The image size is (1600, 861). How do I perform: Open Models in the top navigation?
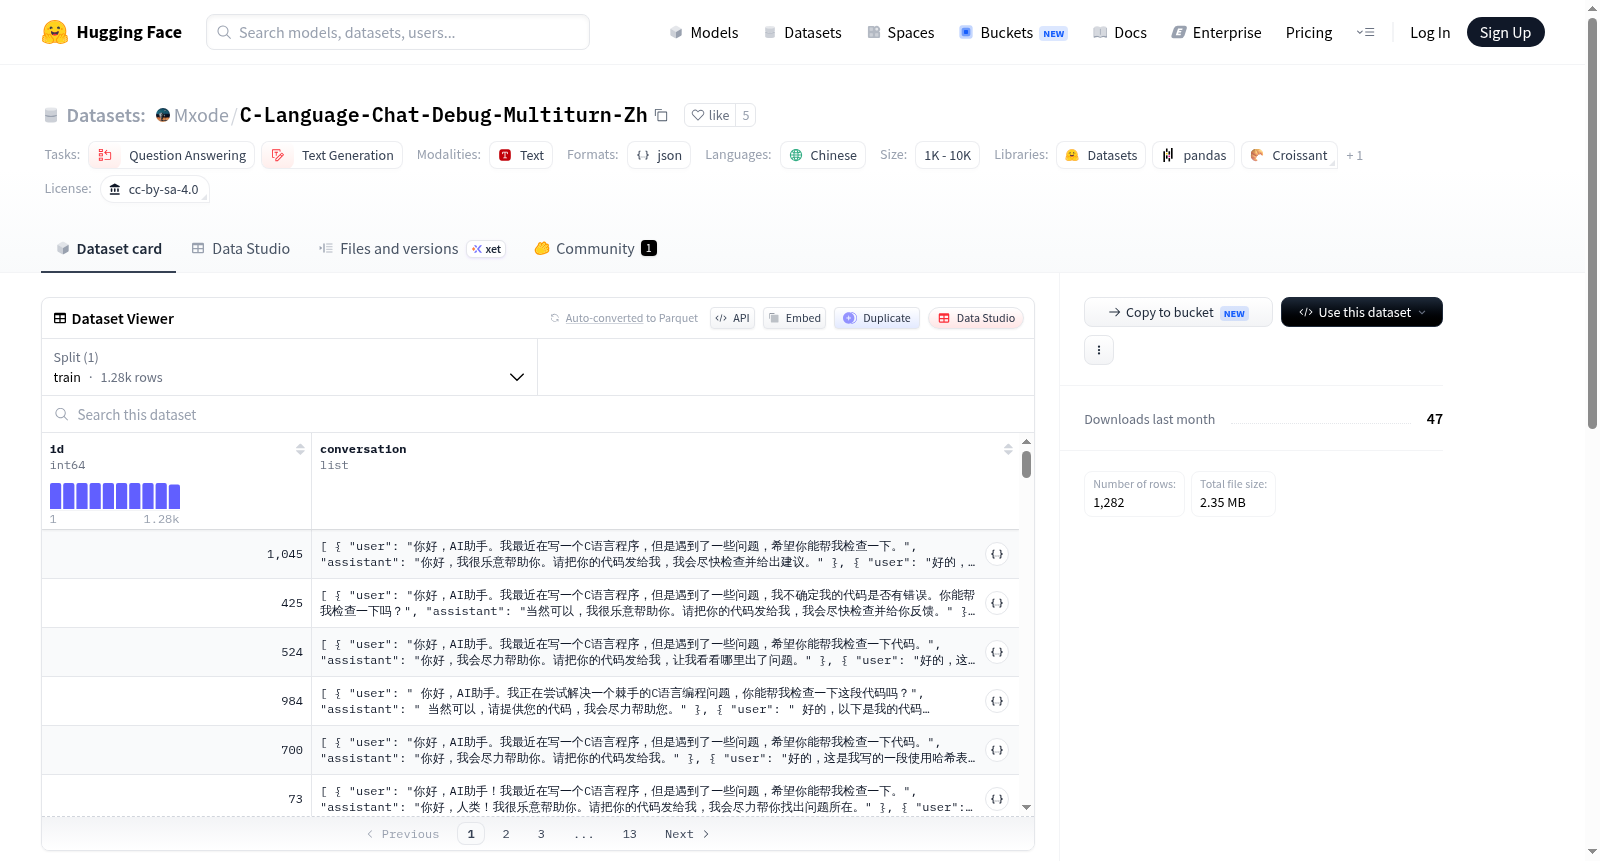(704, 32)
